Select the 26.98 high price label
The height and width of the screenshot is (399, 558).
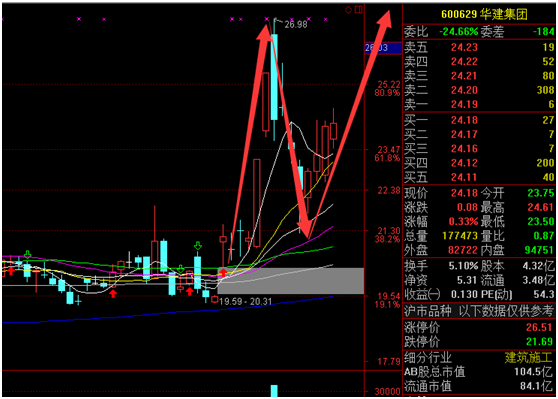(x=296, y=25)
